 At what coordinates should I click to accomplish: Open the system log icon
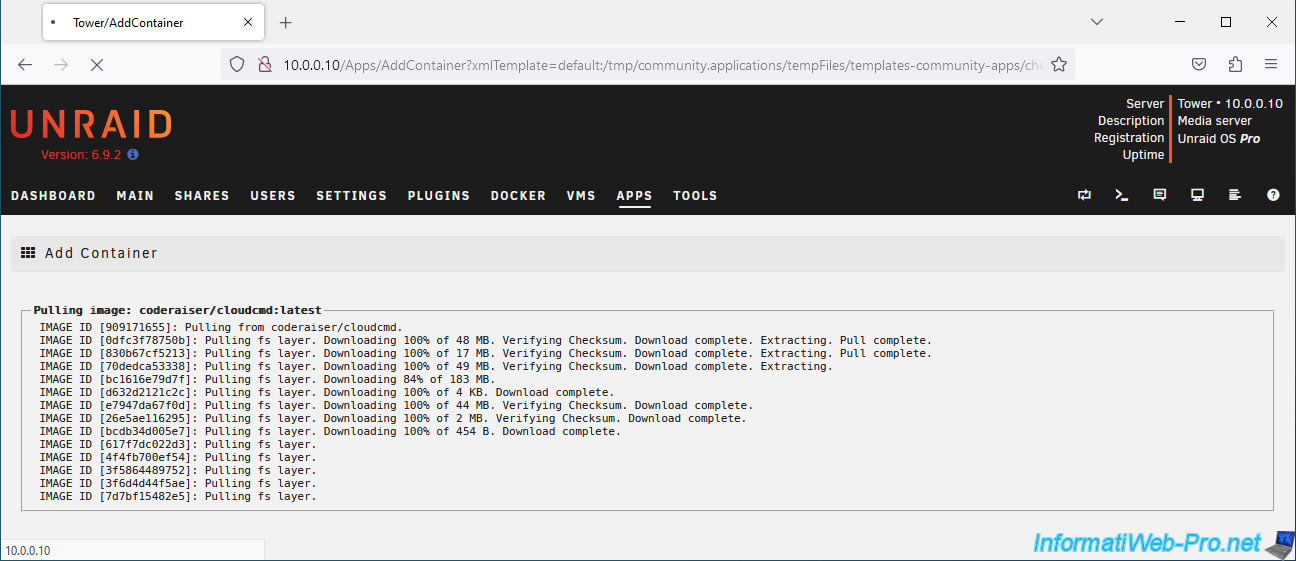click(x=1235, y=196)
